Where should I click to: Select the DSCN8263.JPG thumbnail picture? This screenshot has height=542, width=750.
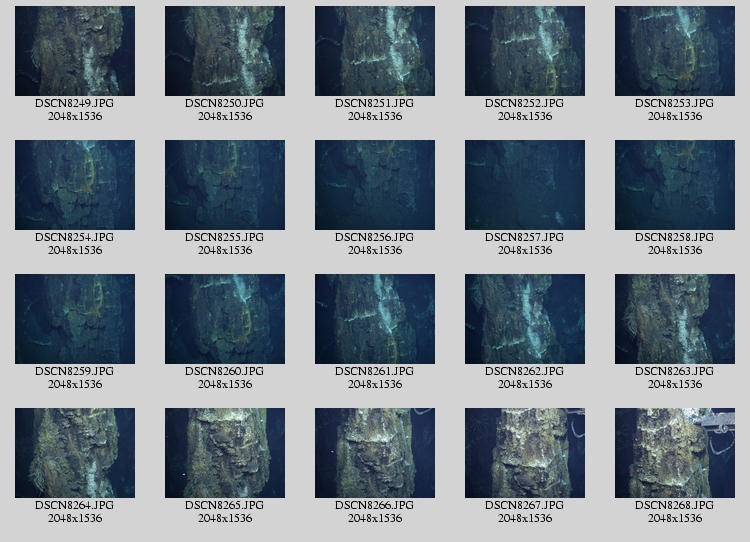[674, 319]
